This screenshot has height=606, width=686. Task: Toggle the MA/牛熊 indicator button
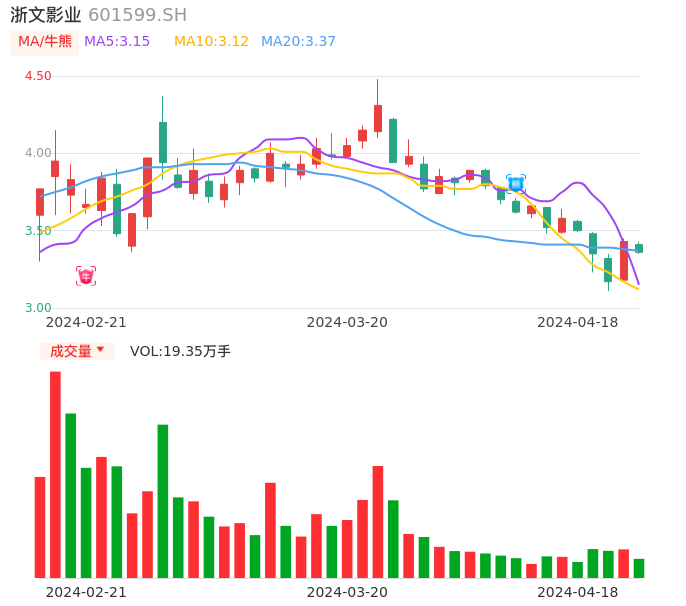pos(45,42)
